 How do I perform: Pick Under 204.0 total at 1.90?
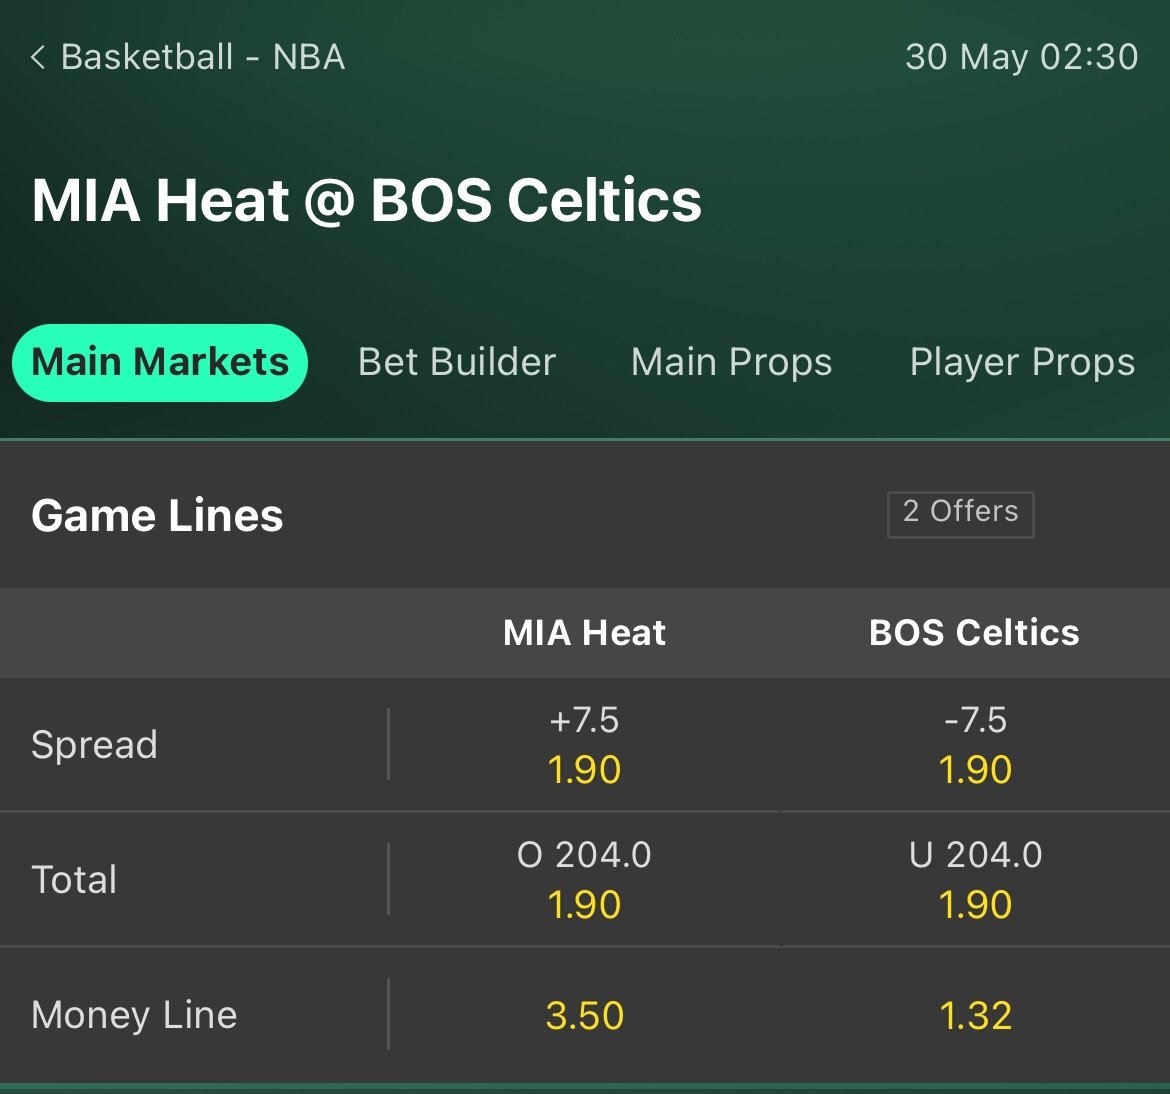click(975, 880)
